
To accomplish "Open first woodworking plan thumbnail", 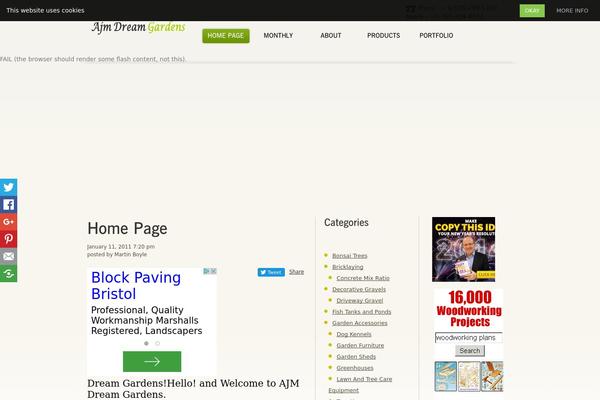I will tap(446, 376).
